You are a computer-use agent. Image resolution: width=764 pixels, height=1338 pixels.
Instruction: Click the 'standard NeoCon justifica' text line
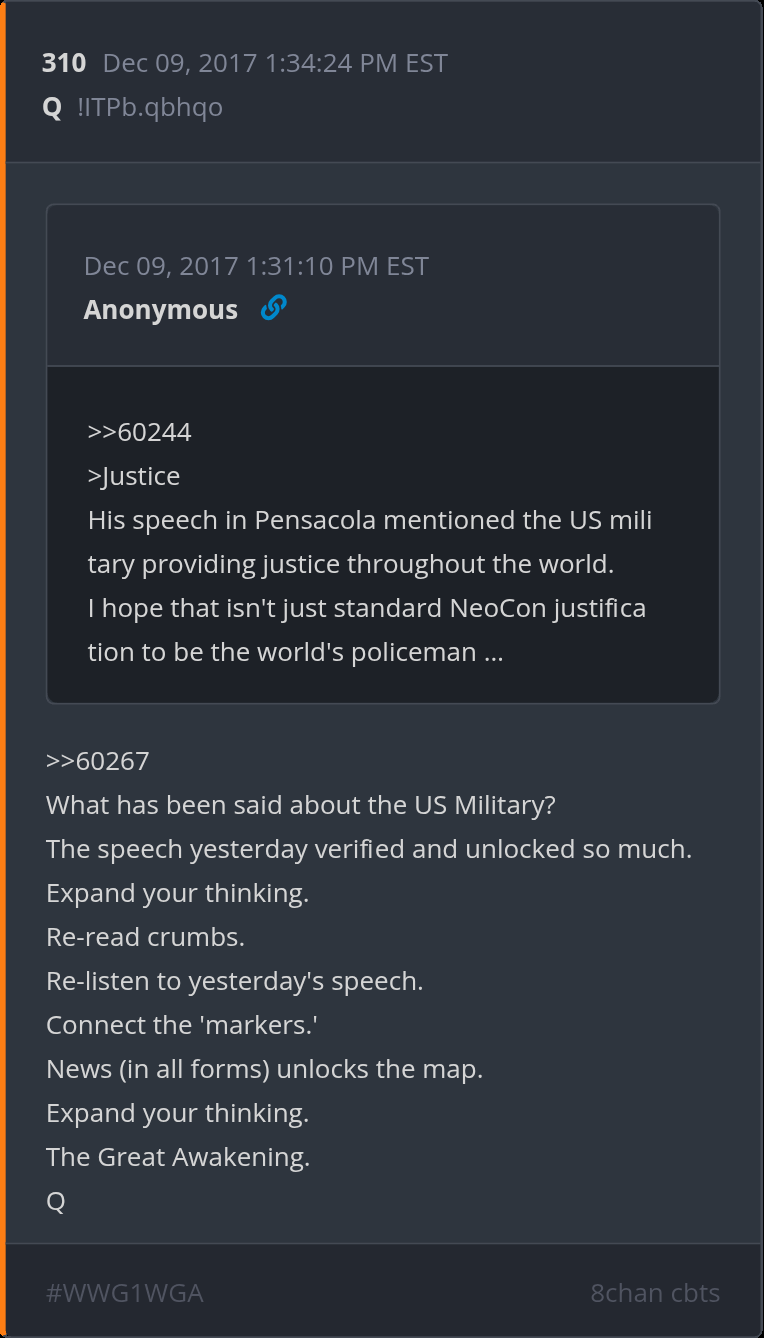pyautogui.click(x=366, y=608)
